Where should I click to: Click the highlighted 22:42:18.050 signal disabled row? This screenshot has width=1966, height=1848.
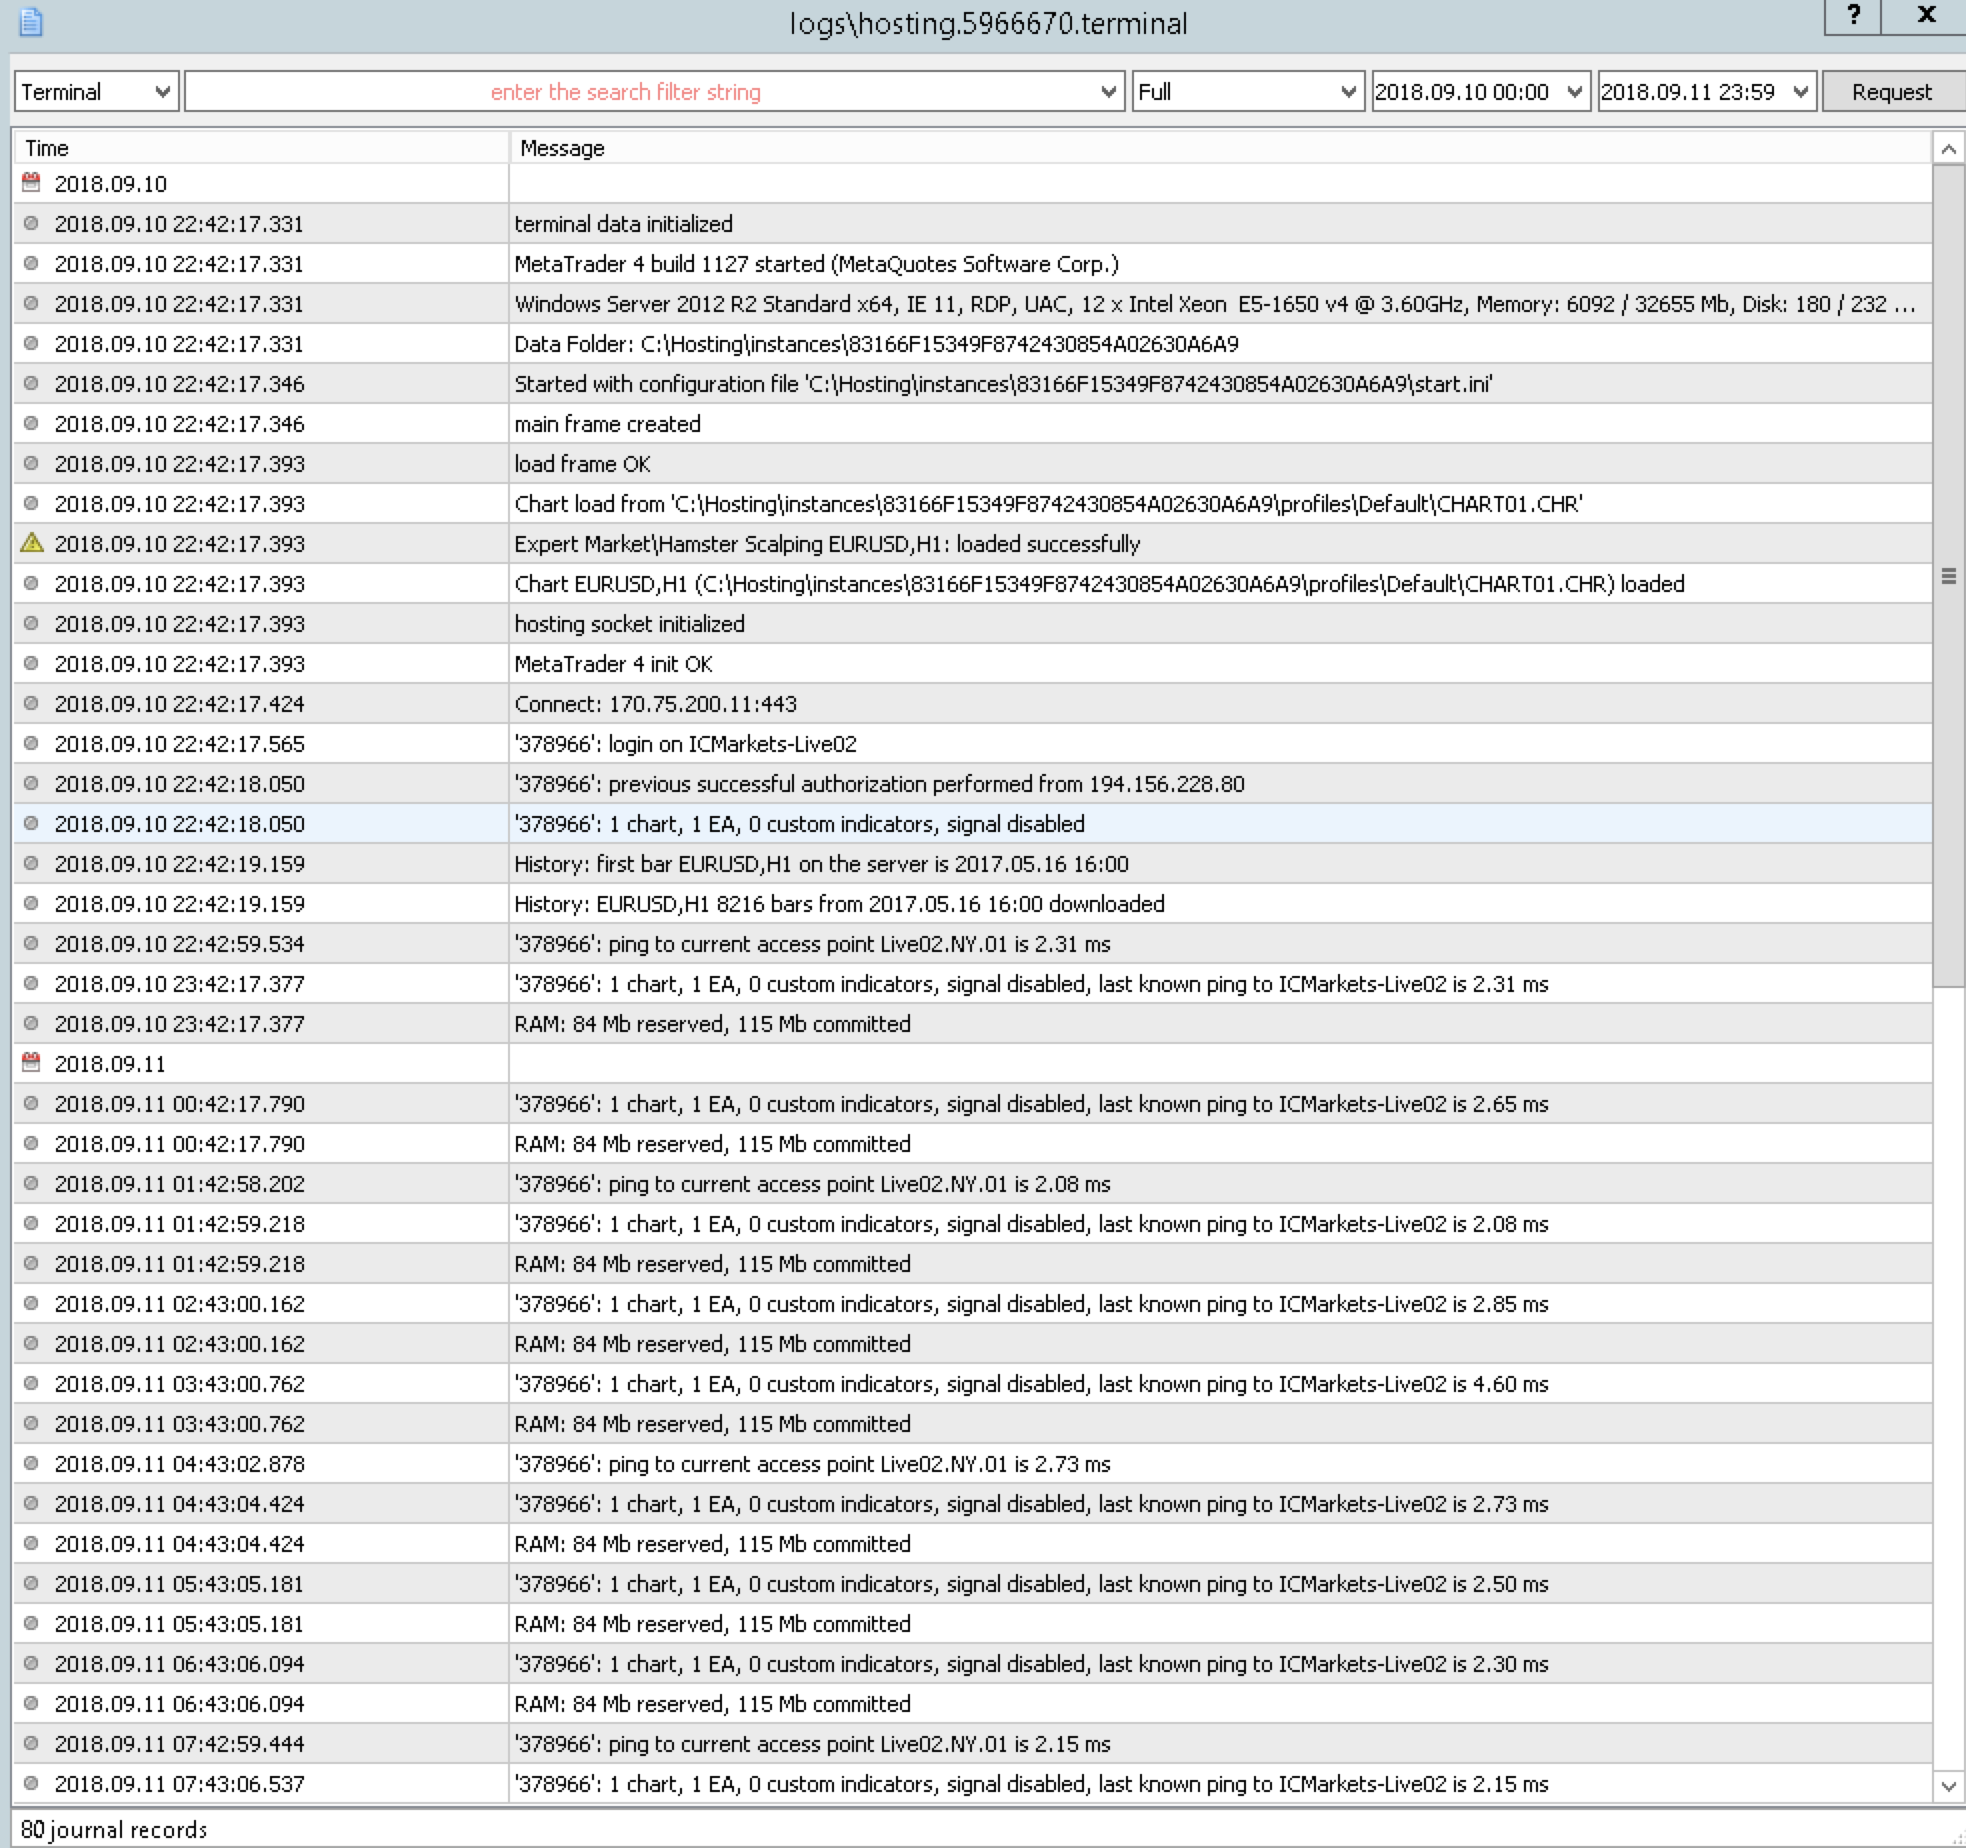972,823
